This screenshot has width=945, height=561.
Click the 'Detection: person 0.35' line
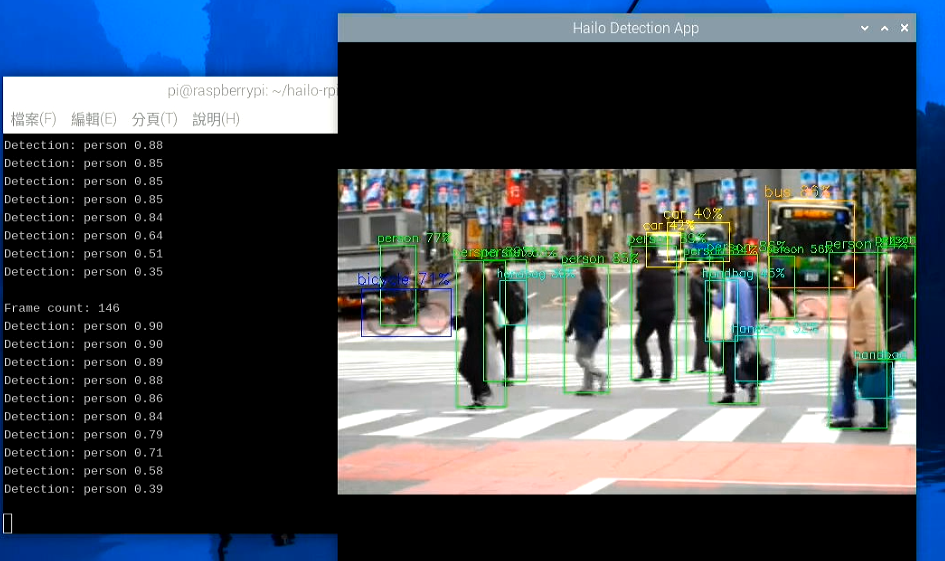[x=84, y=272]
